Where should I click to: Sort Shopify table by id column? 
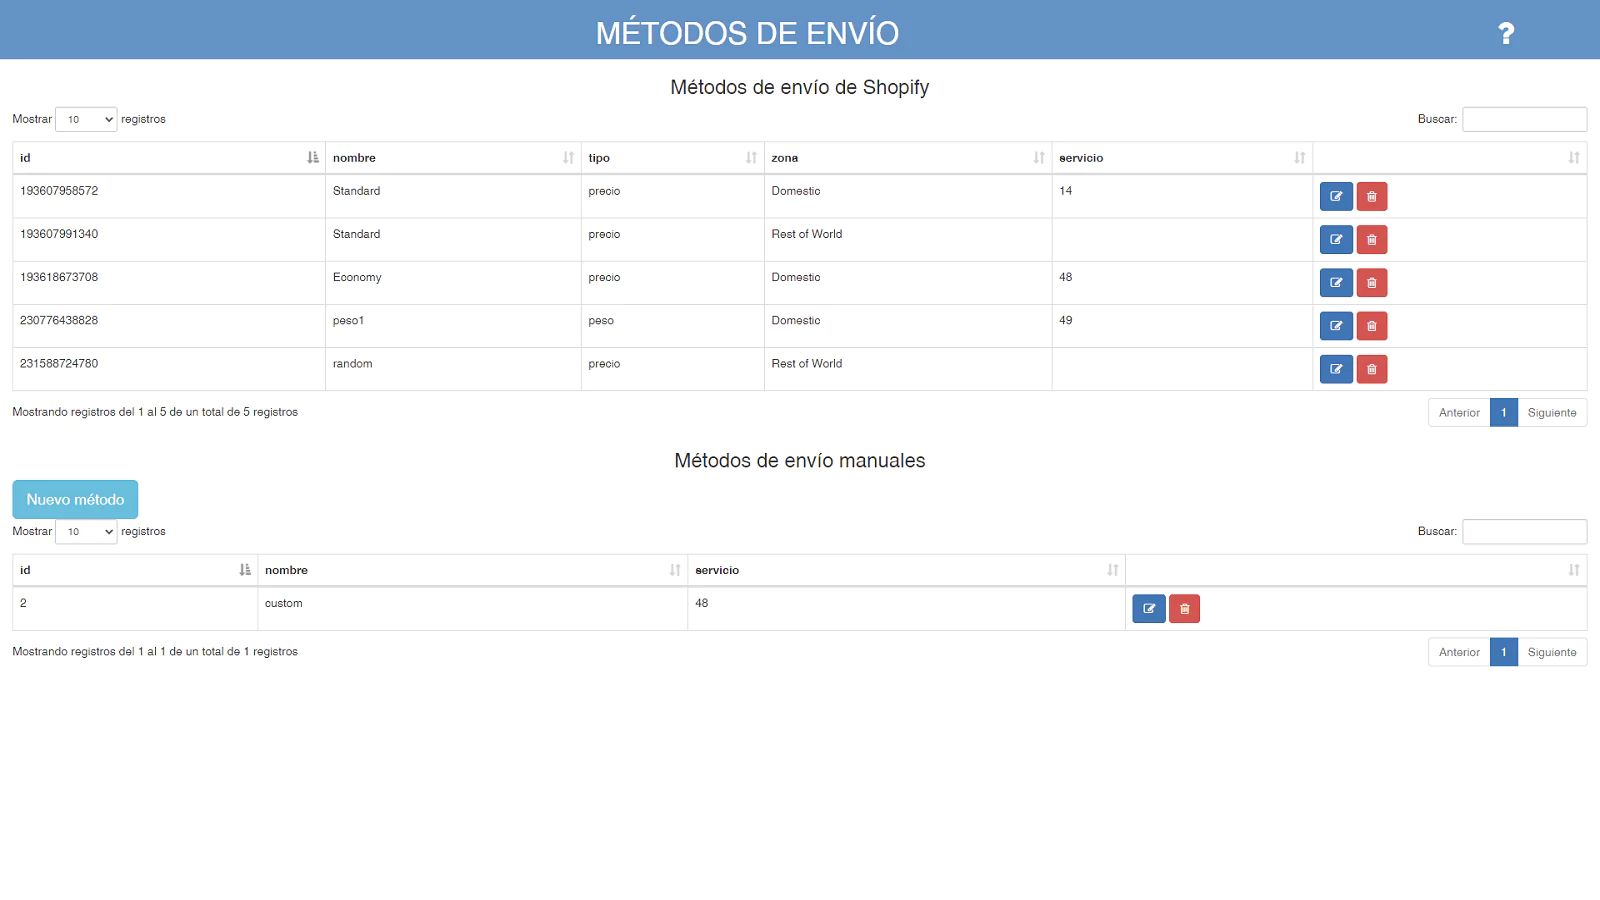[169, 158]
